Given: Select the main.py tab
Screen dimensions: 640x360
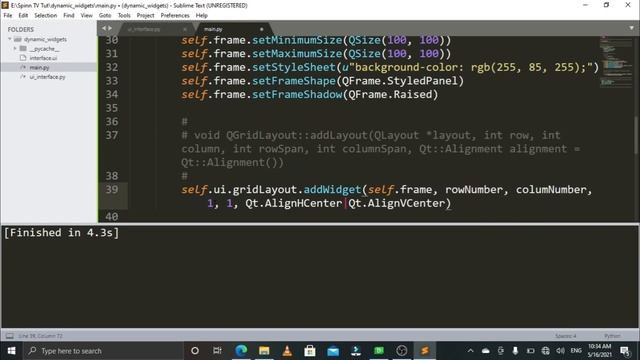Looking at the screenshot, I should 213,29.
